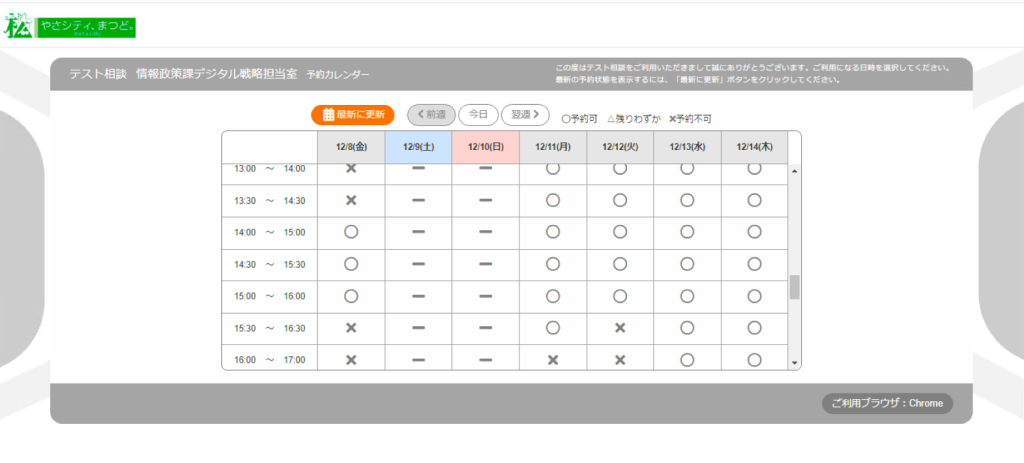
Task: Select circle for 12/12(火) 14:00～15:00
Action: pyautogui.click(x=620, y=232)
